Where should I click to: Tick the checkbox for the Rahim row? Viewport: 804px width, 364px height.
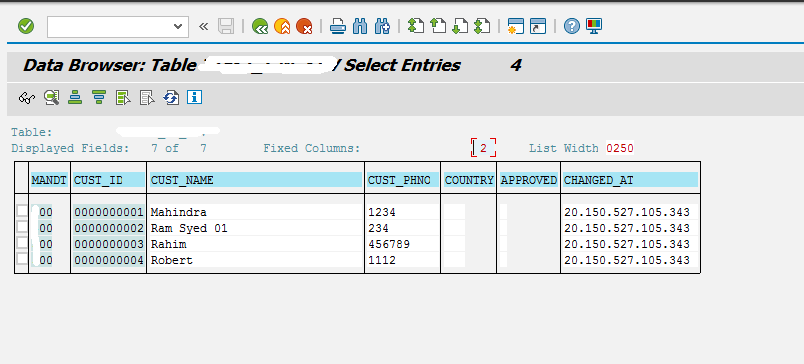click(22, 243)
